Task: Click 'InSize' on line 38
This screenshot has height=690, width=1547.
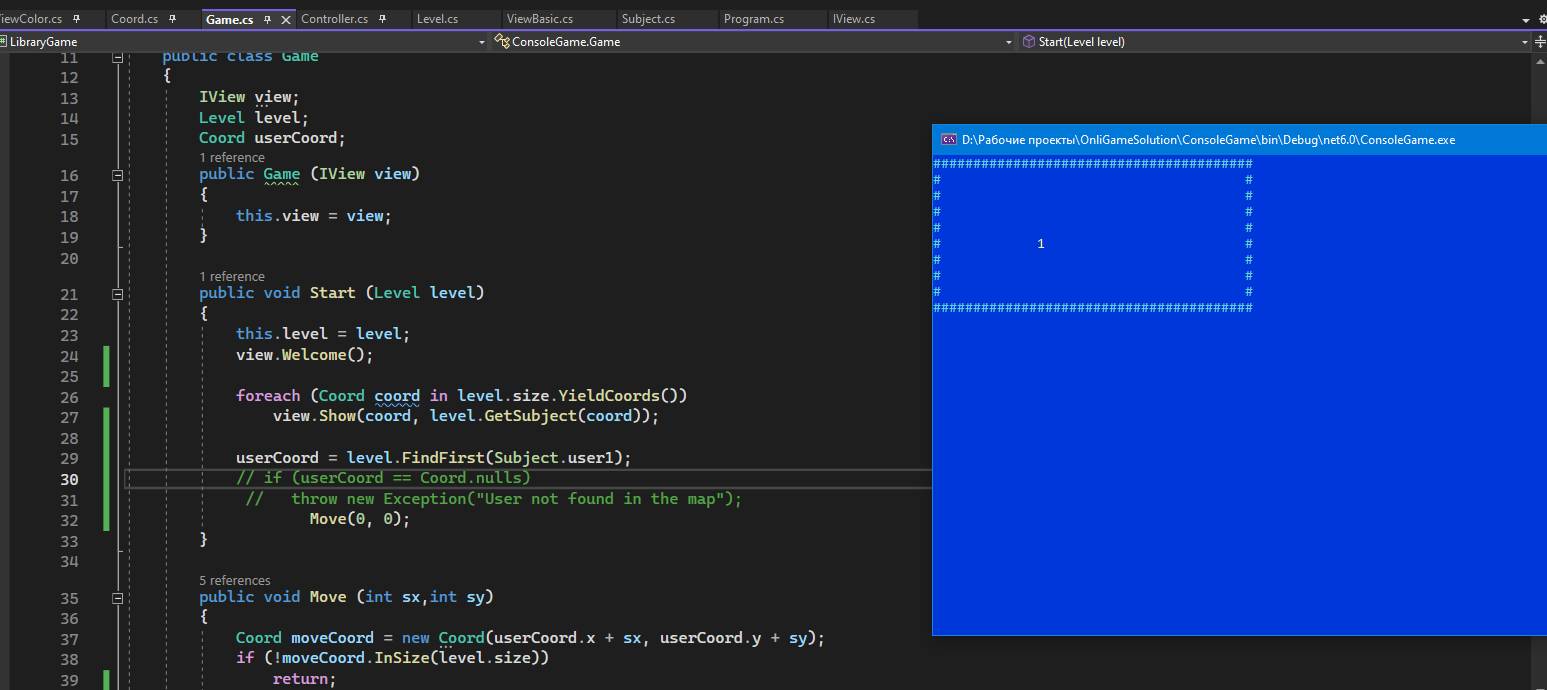Action: point(401,658)
